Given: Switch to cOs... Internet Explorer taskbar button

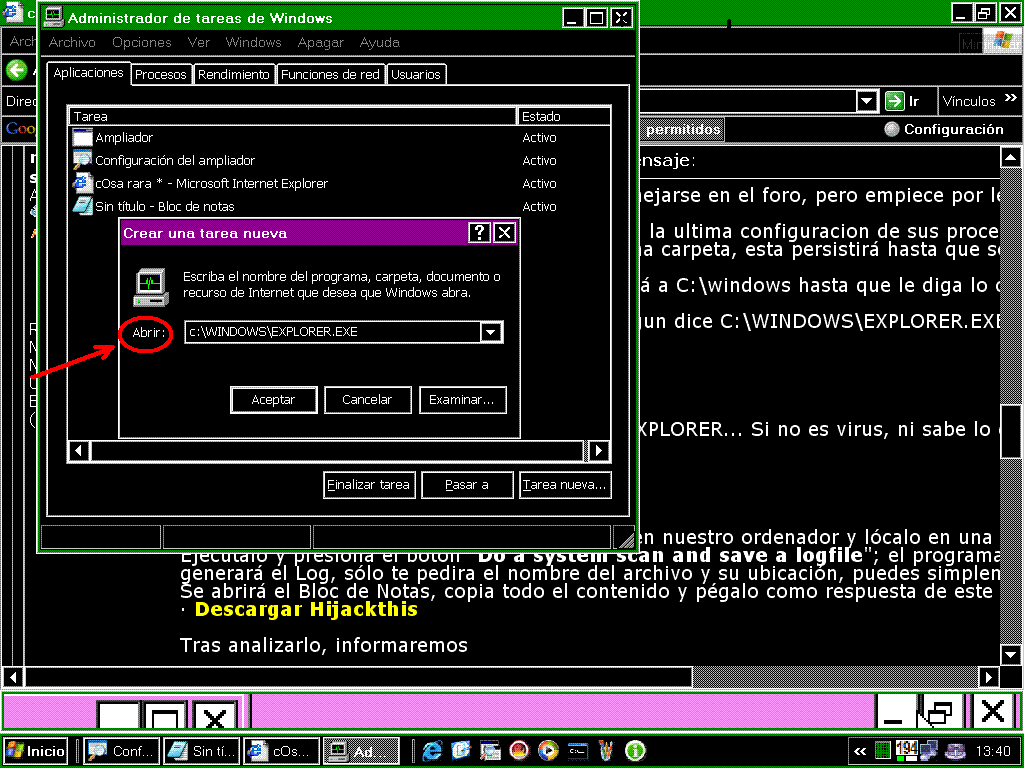Looking at the screenshot, I should [x=281, y=751].
